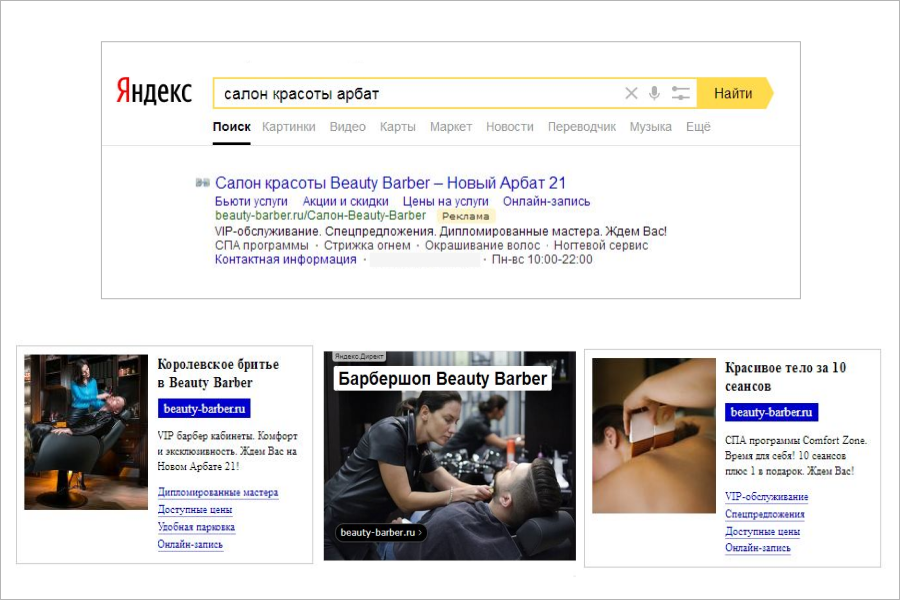The width and height of the screenshot is (900, 600).
Task: Click the green beauty-barber.ru/Салон-Beauty-Barber URL
Action: pos(320,215)
